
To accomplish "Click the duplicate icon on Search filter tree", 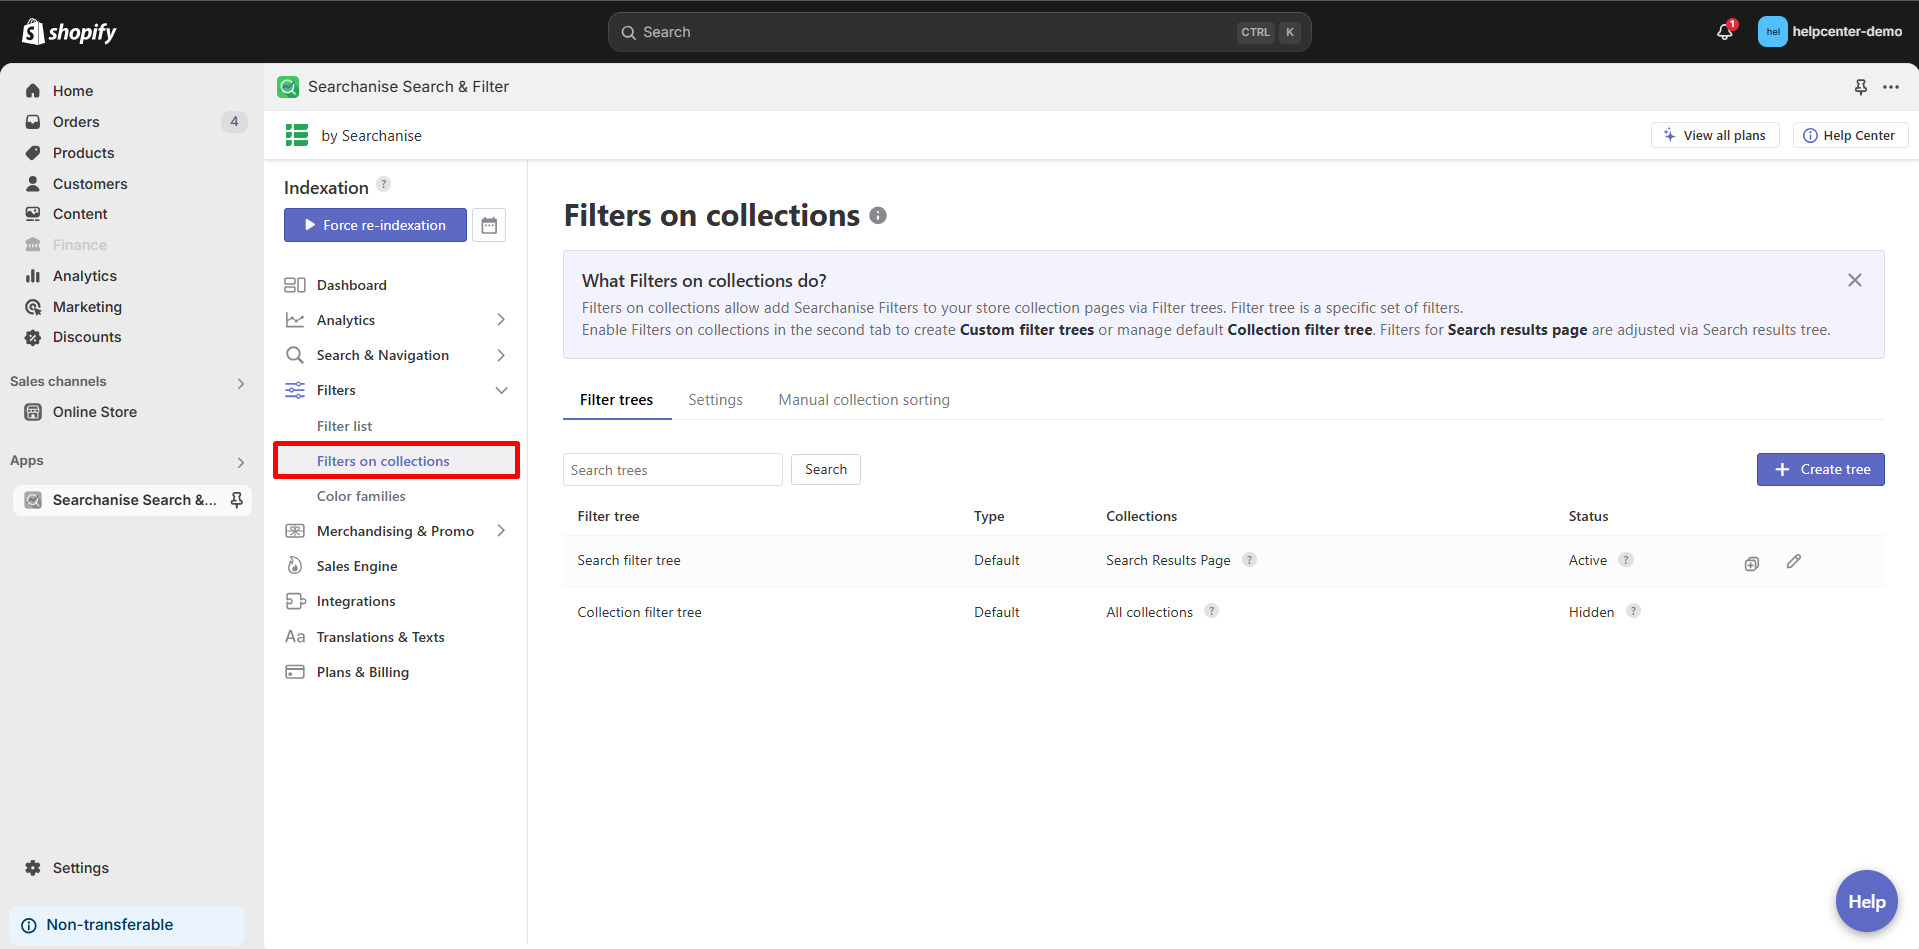I will [x=1751, y=563].
